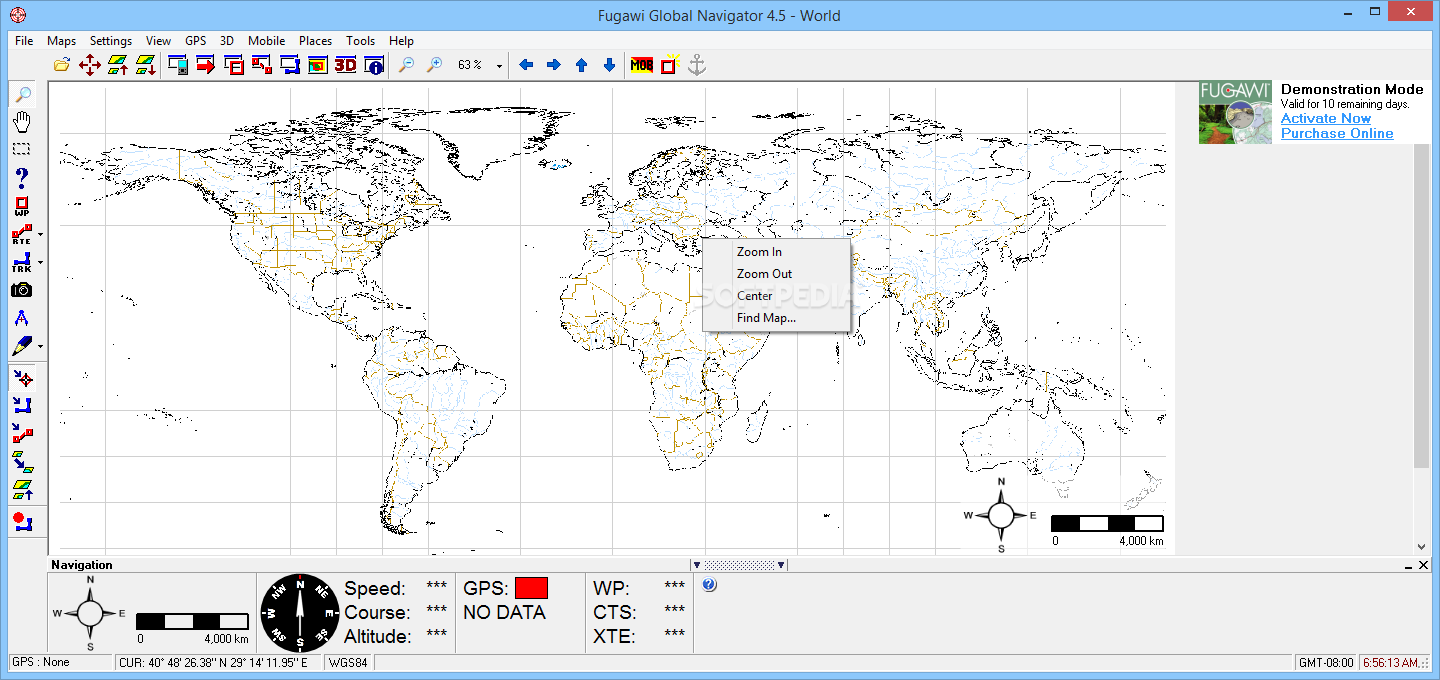This screenshot has height=680, width=1440.
Task: Click the camera photo tool
Action: pyautogui.click(x=22, y=290)
